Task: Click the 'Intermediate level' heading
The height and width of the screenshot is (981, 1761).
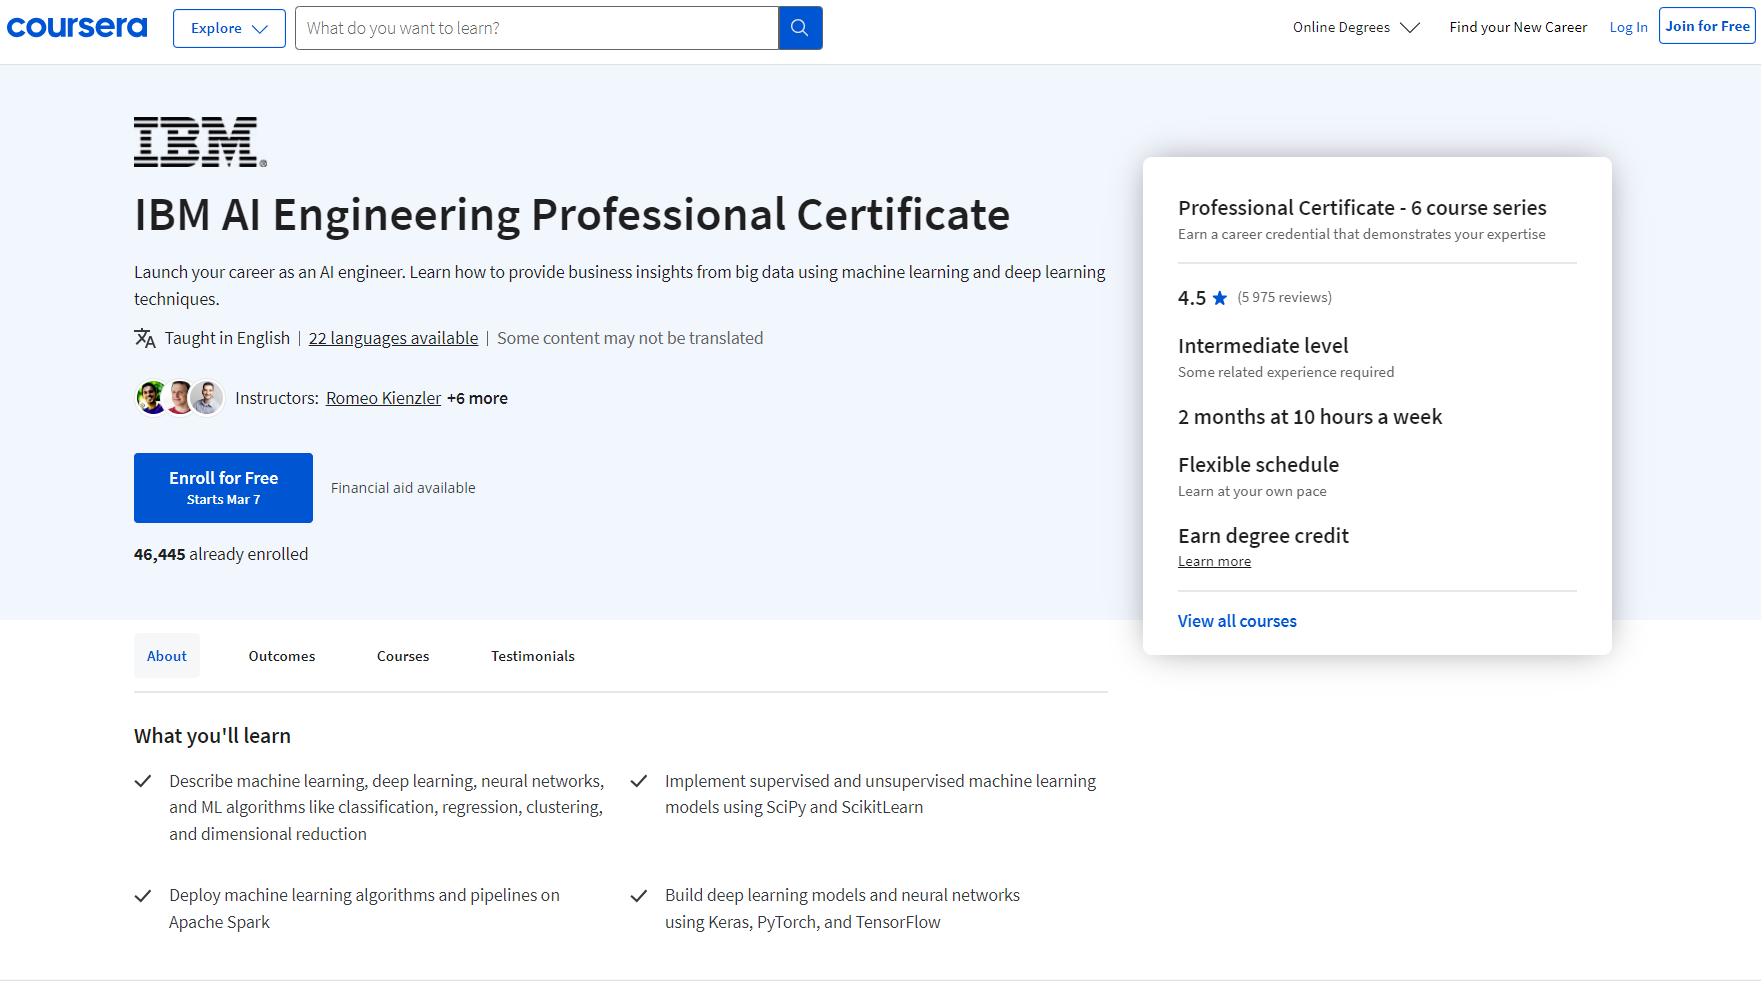Action: [x=1263, y=346]
